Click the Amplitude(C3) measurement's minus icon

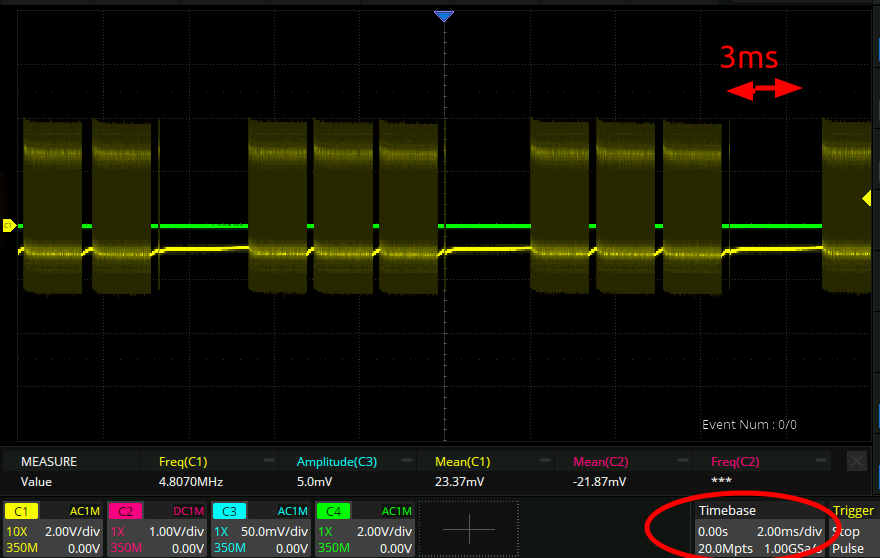click(x=406, y=461)
